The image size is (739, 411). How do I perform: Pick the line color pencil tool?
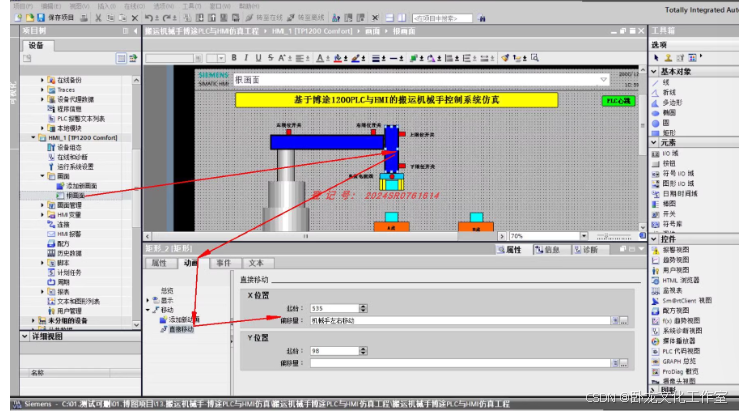click(x=355, y=58)
